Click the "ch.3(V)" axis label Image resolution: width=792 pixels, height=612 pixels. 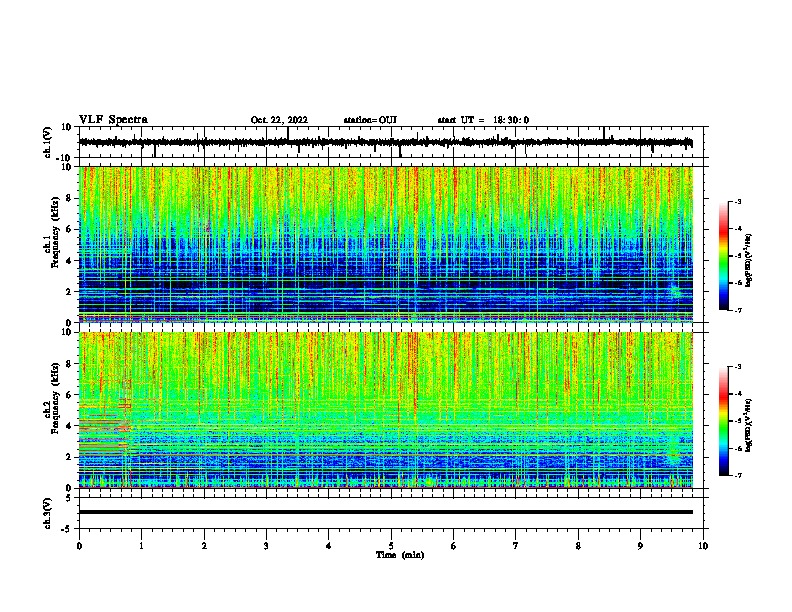click(x=48, y=513)
